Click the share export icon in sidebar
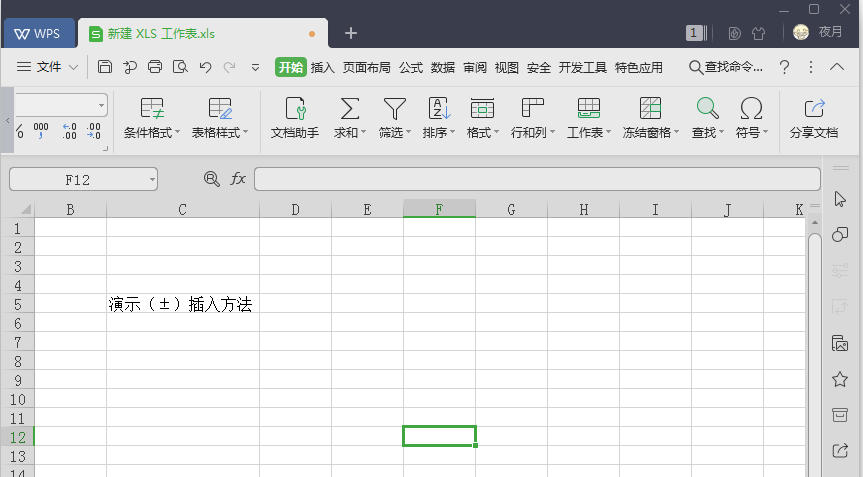This screenshot has width=863, height=477. coord(840,451)
